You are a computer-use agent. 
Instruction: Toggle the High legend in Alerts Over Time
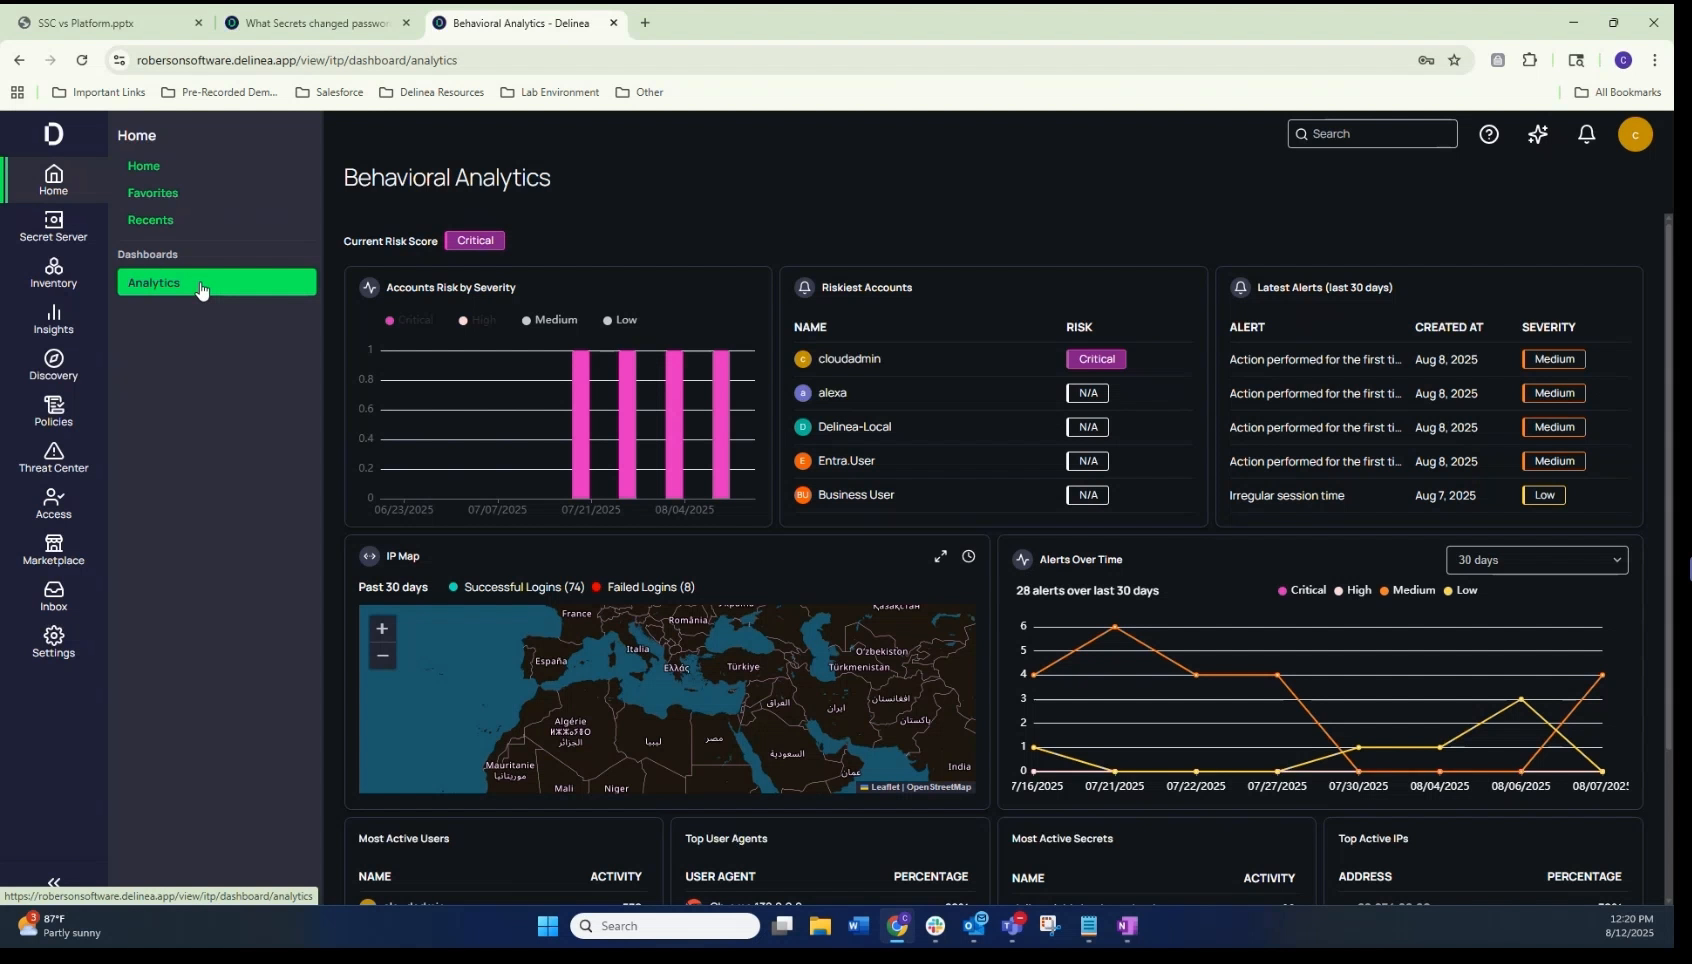click(x=1353, y=590)
